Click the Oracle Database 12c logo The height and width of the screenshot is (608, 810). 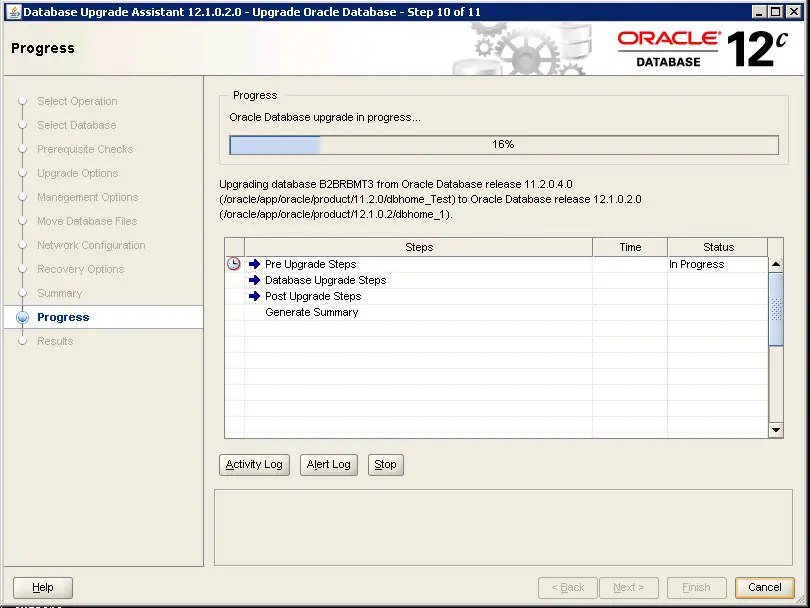pos(703,49)
